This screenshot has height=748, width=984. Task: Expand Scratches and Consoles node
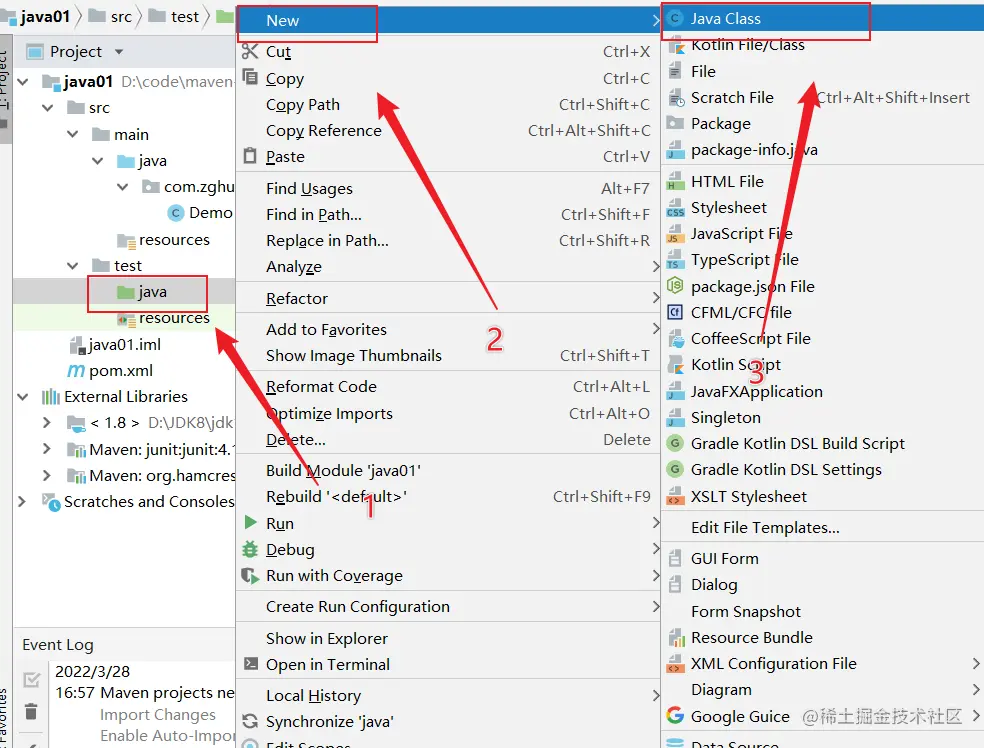(x=22, y=501)
